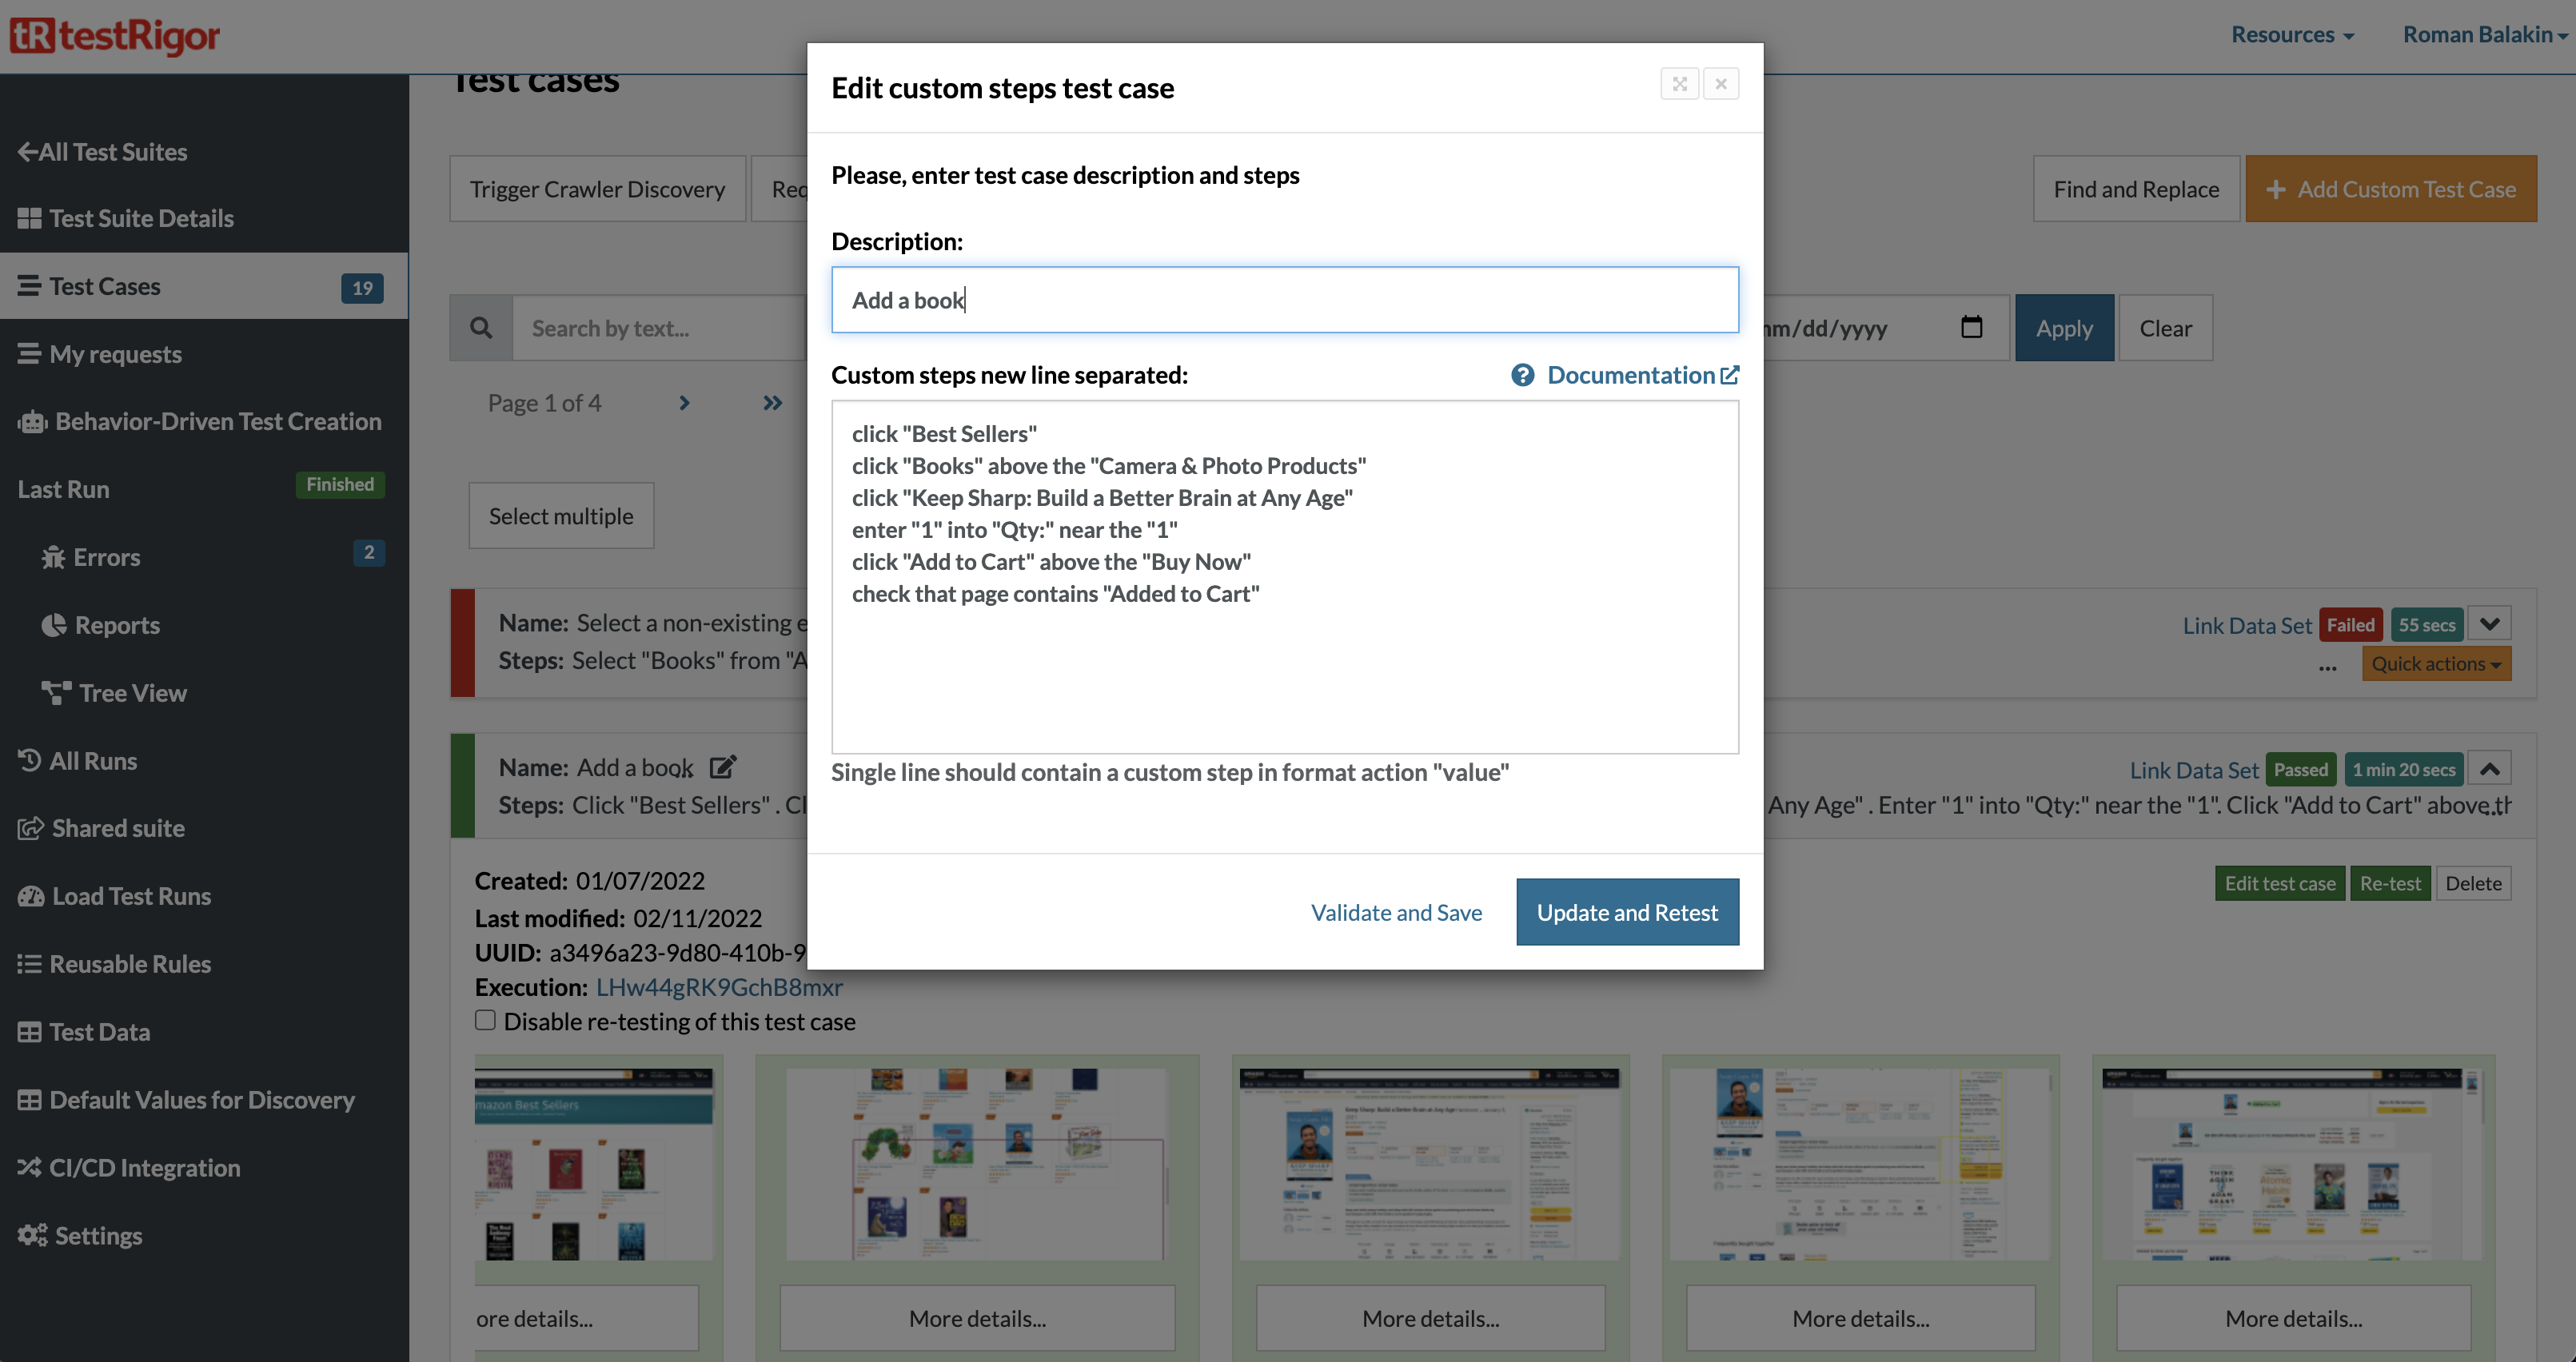Enable 'Disable re-testing of this test case'
Image resolution: width=2576 pixels, height=1362 pixels.
485,1020
